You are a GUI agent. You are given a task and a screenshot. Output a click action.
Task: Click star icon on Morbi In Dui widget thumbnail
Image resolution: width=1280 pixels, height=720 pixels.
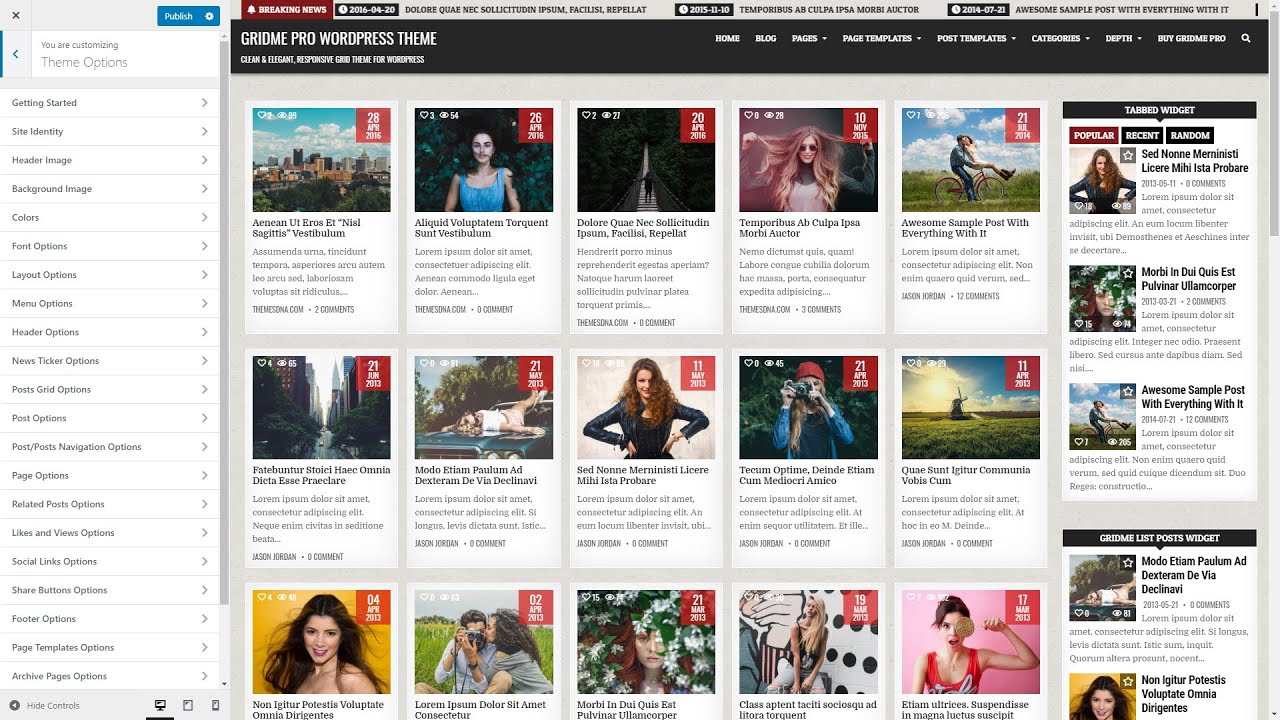(x=1127, y=274)
